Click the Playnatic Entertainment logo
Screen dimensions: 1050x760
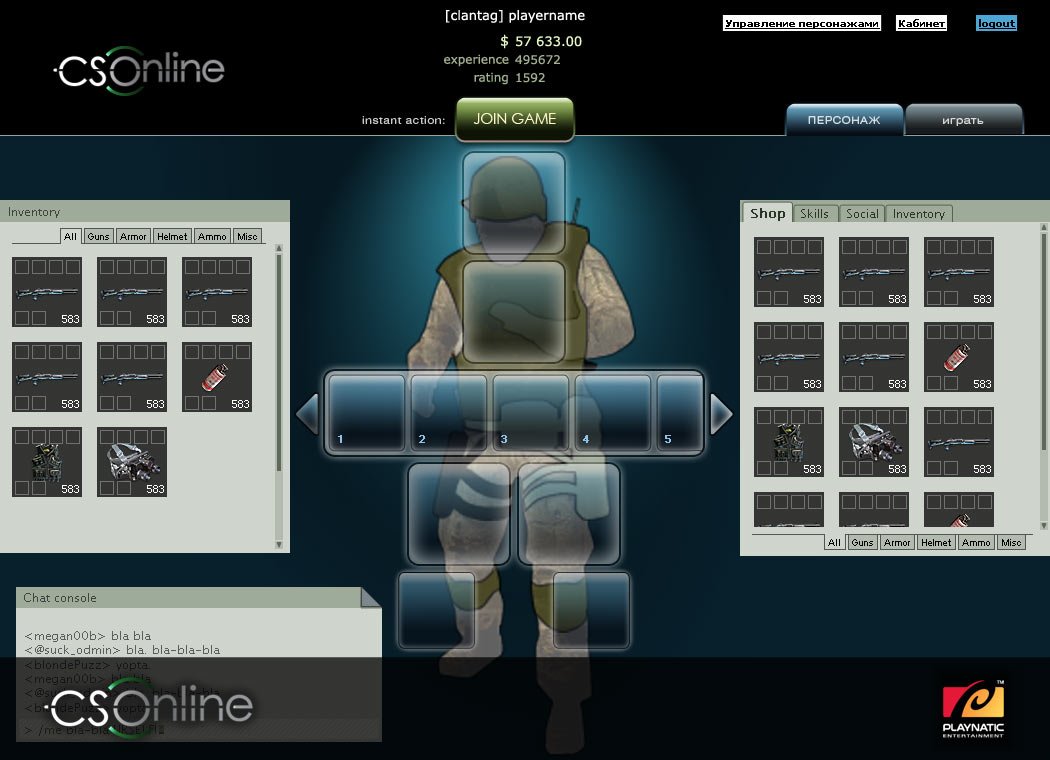973,708
